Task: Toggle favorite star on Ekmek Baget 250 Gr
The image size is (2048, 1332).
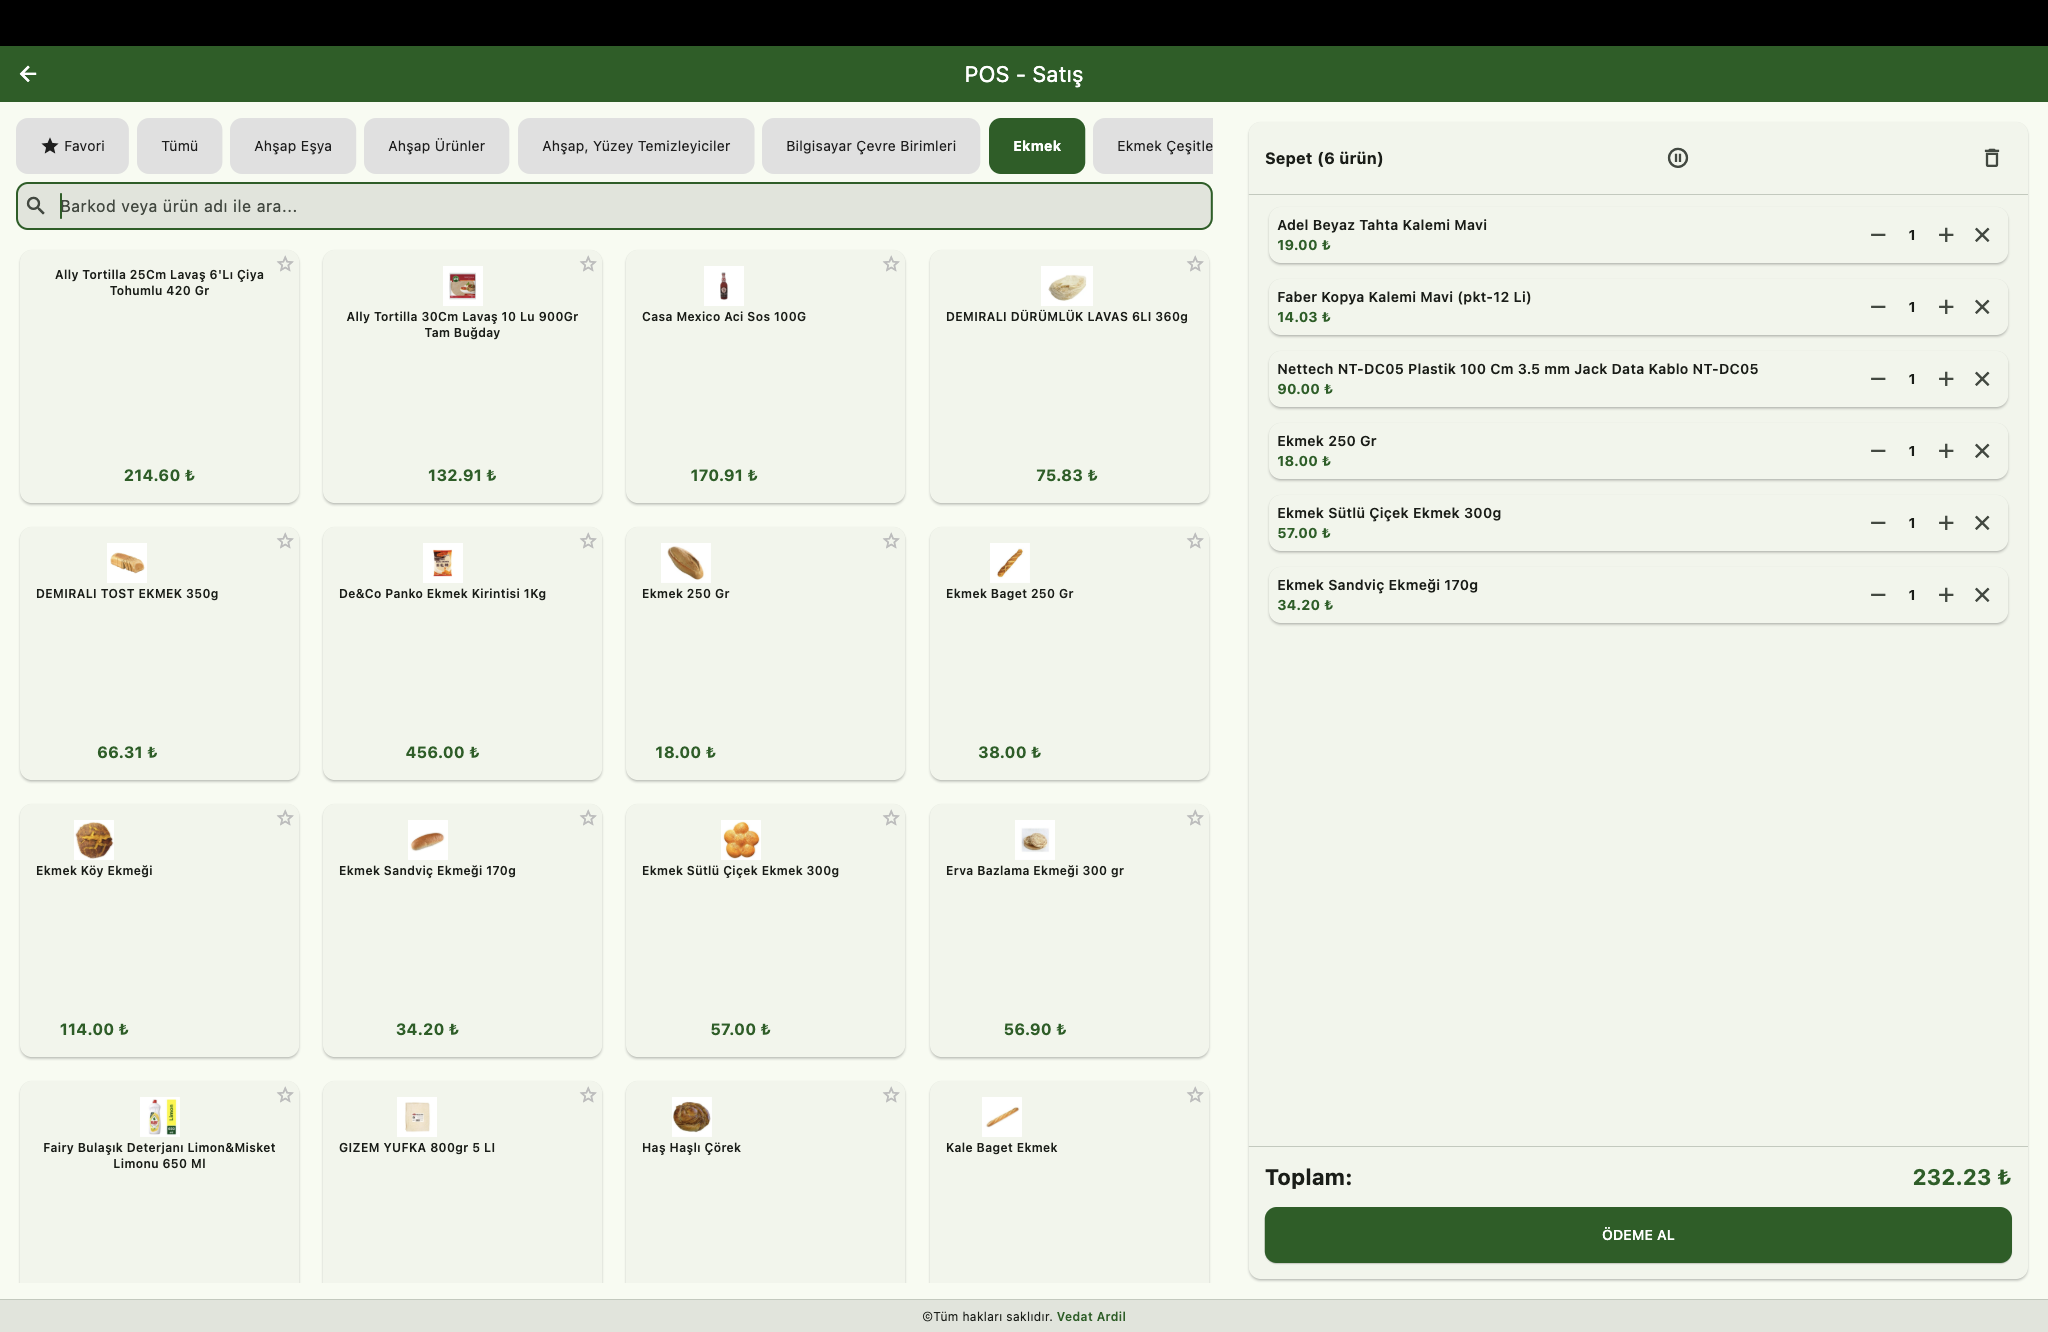Action: pos(1194,541)
